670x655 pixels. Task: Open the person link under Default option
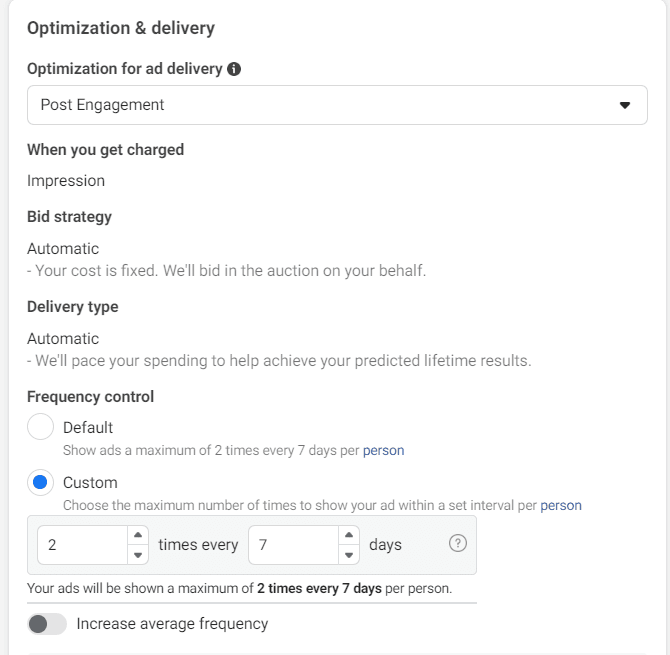click(383, 451)
